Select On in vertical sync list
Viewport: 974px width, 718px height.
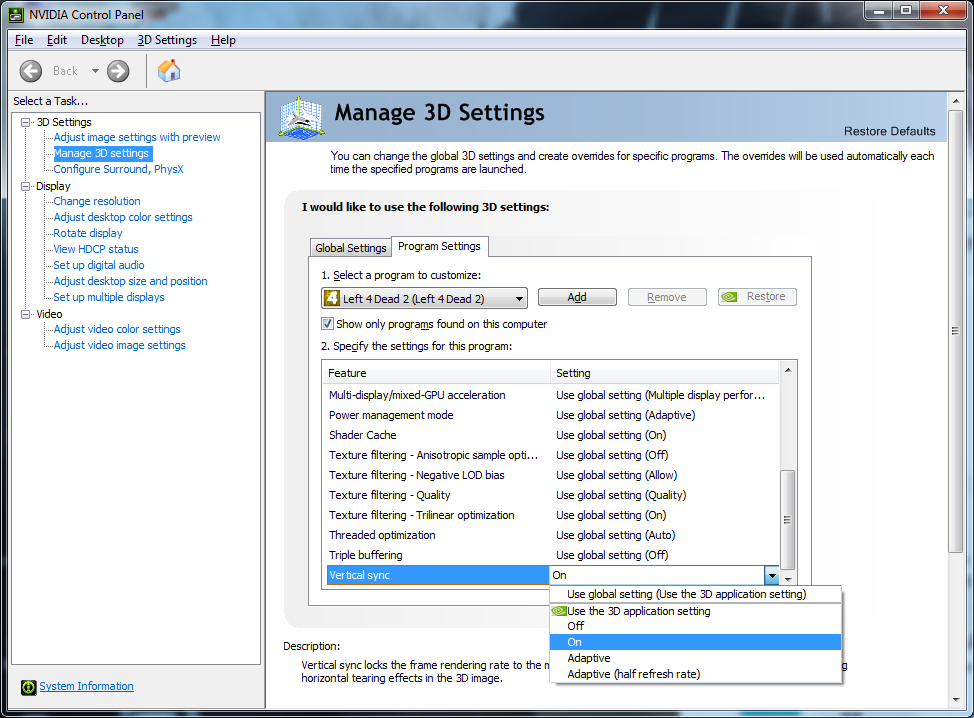coord(695,642)
